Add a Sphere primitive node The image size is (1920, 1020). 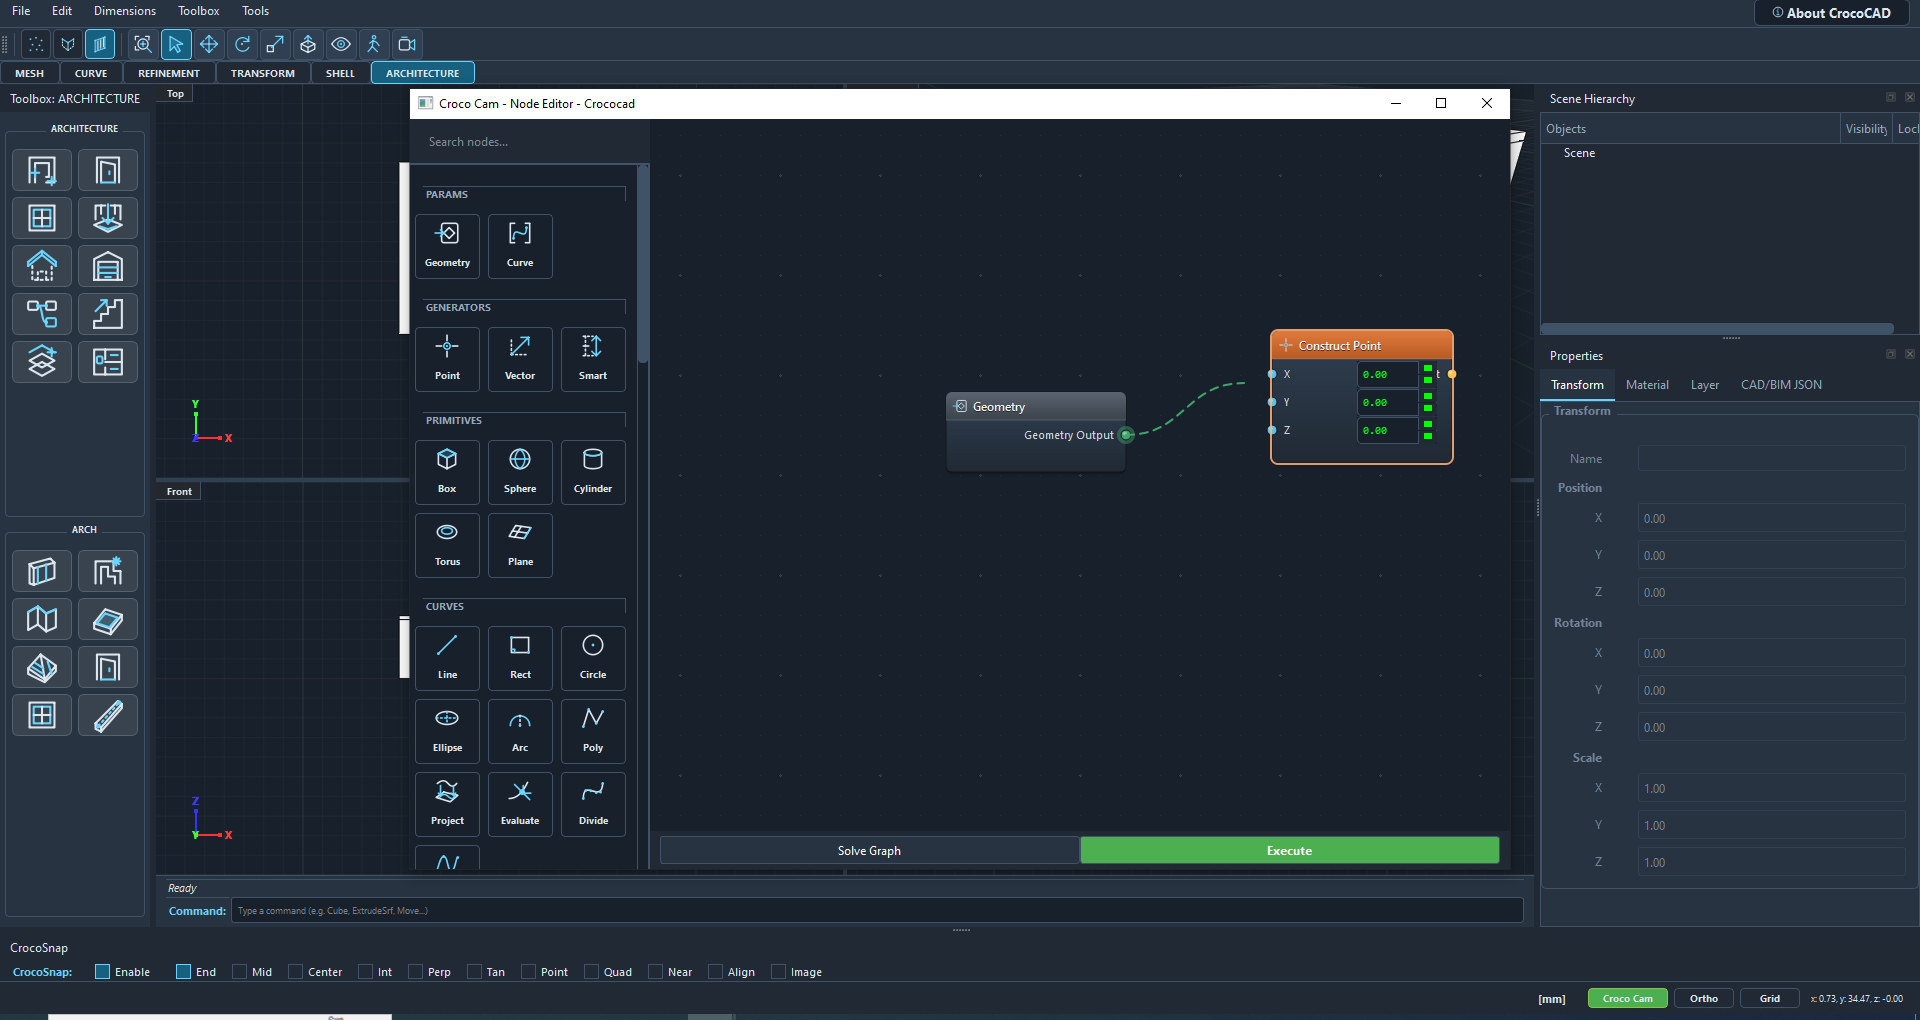pos(520,472)
